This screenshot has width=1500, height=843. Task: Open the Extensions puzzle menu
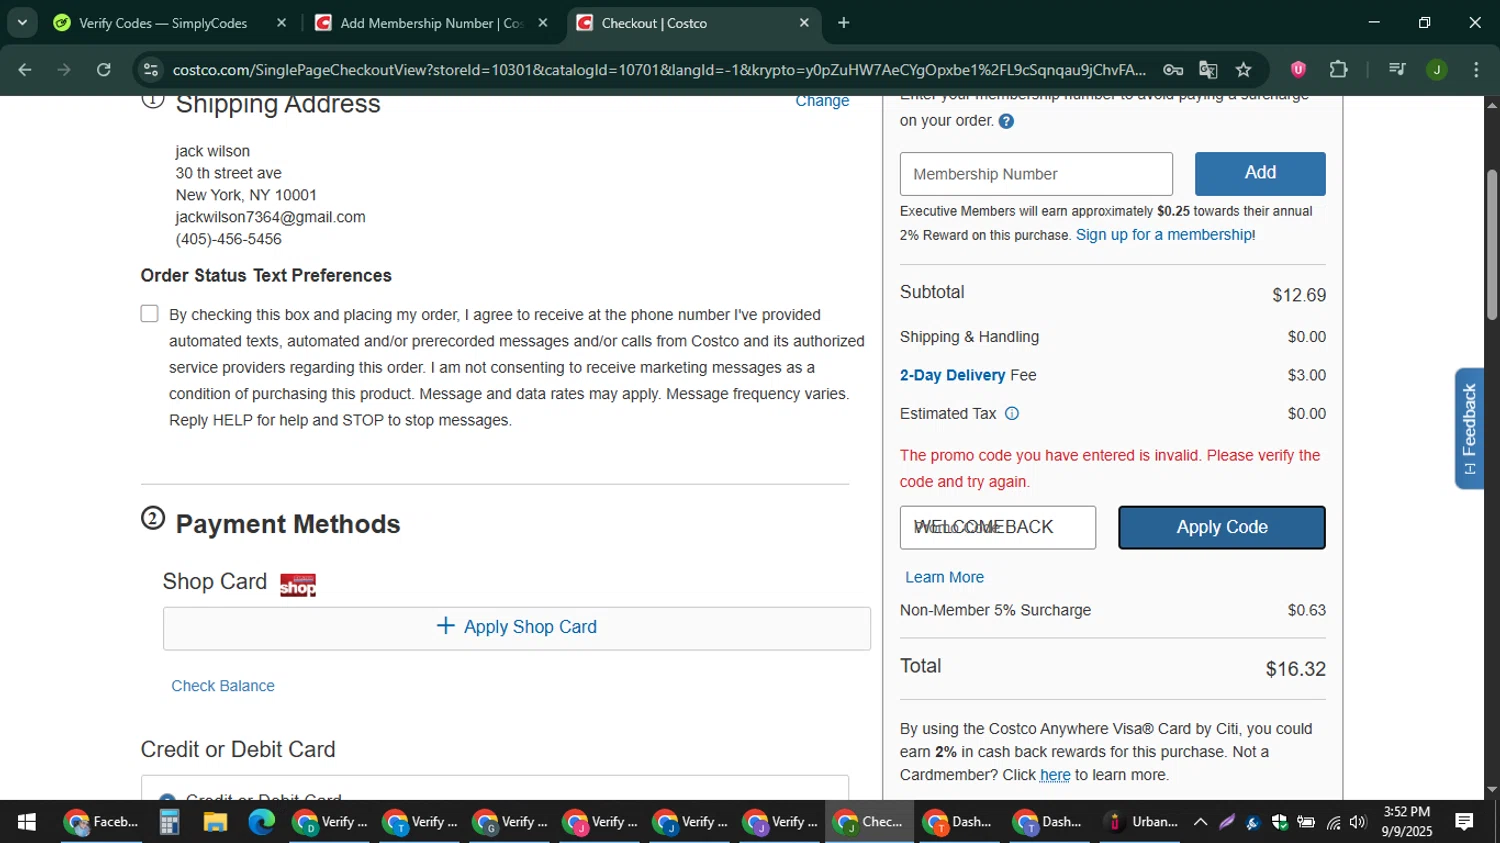(x=1338, y=69)
